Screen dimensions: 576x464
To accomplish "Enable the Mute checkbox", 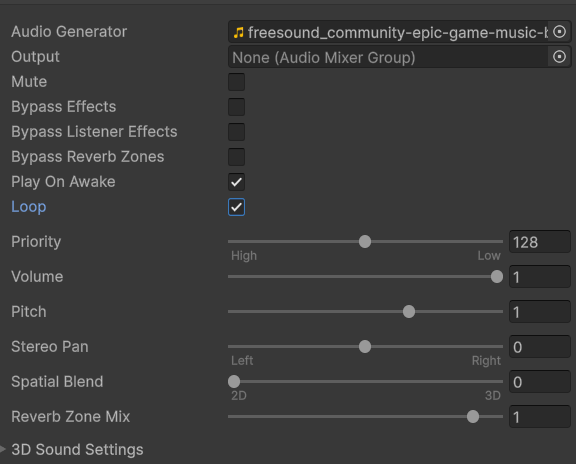I will pyautogui.click(x=236, y=82).
